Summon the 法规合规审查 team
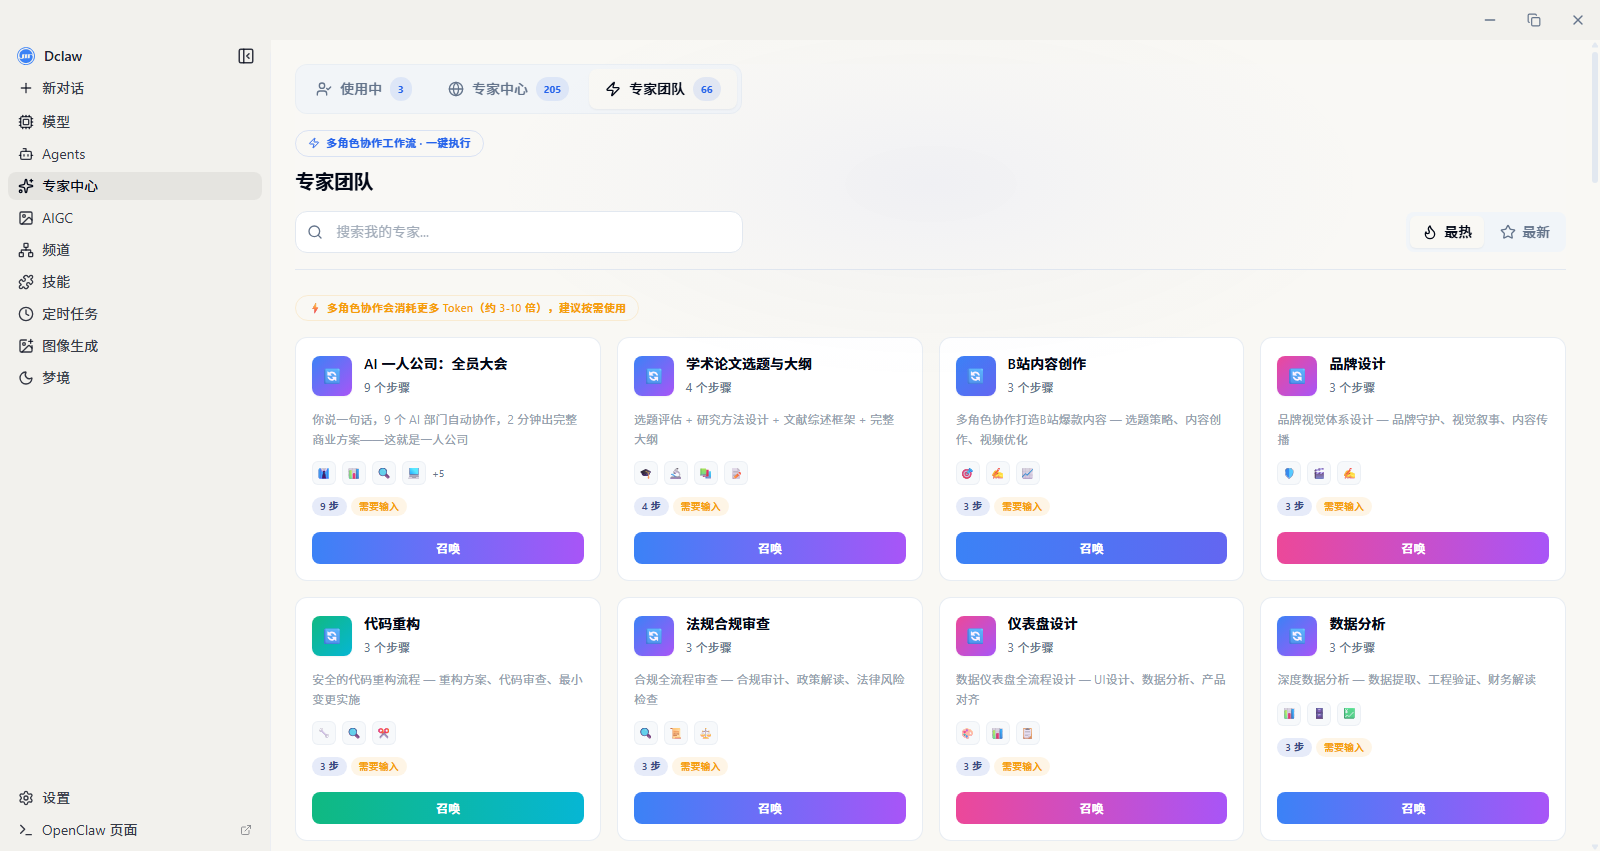 point(770,808)
